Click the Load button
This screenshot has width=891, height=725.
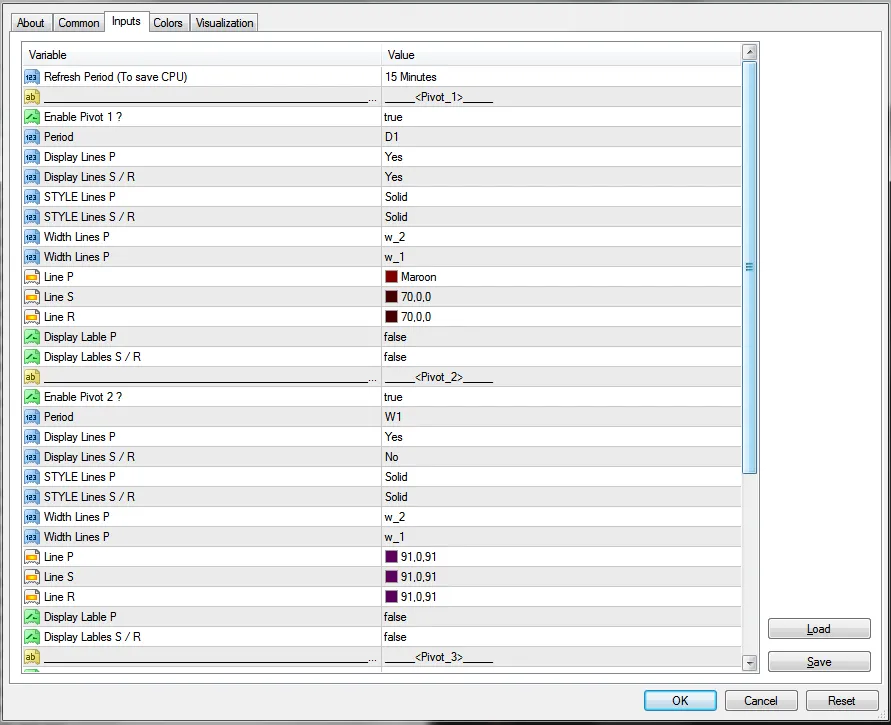tap(818, 629)
